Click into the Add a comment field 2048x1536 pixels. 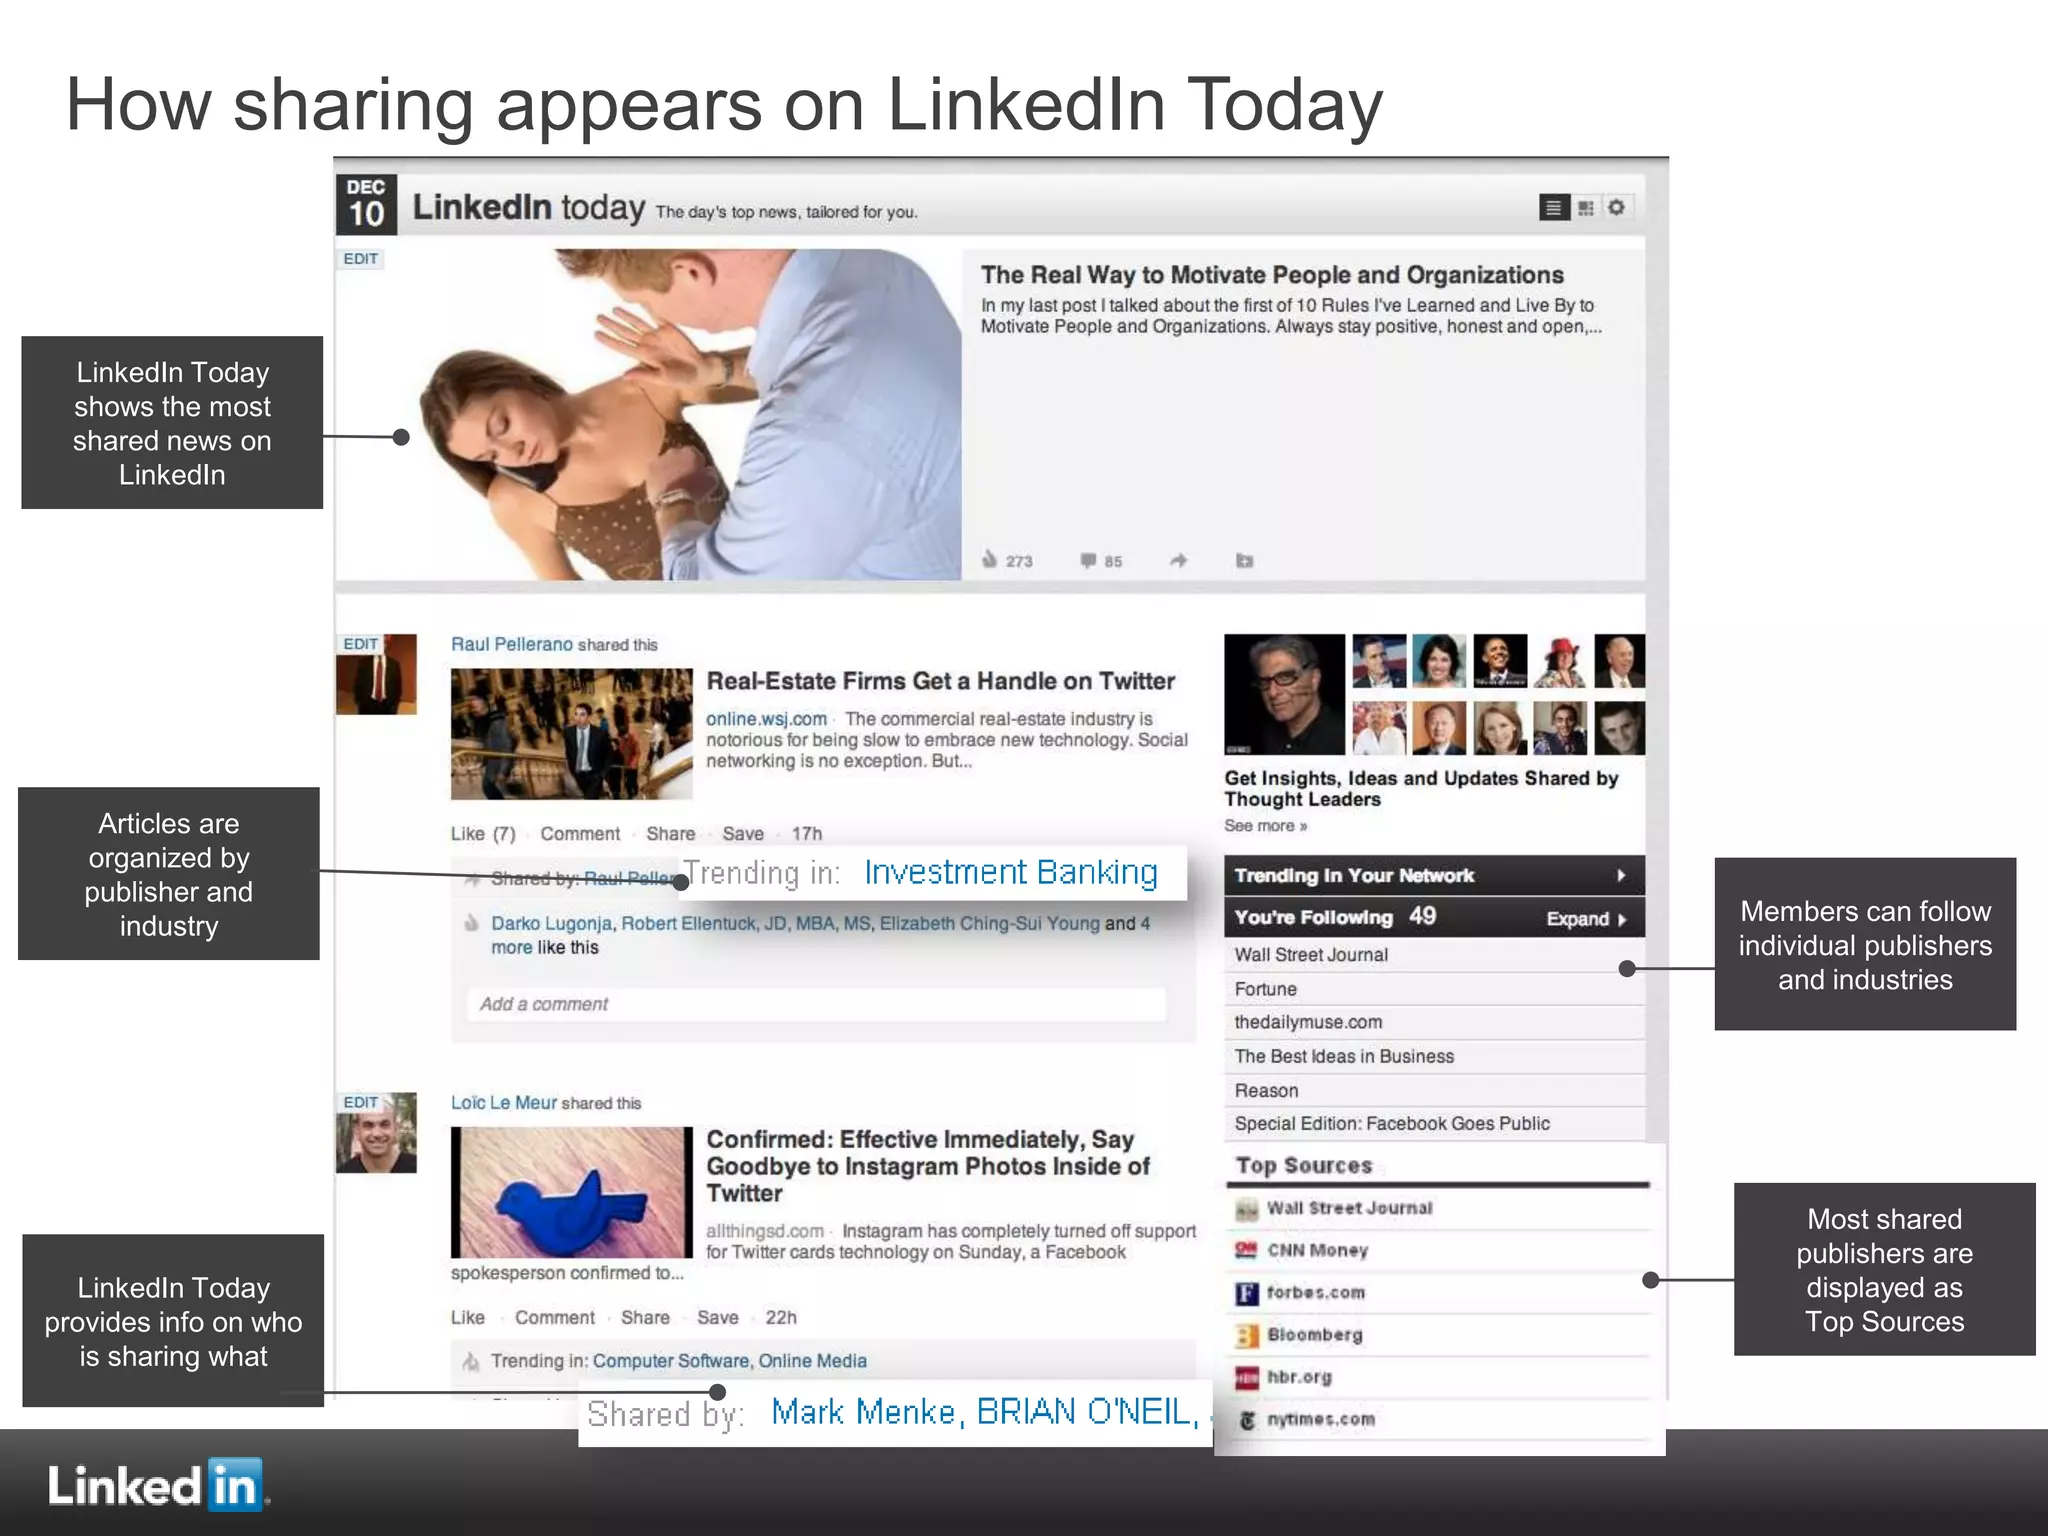click(816, 1004)
